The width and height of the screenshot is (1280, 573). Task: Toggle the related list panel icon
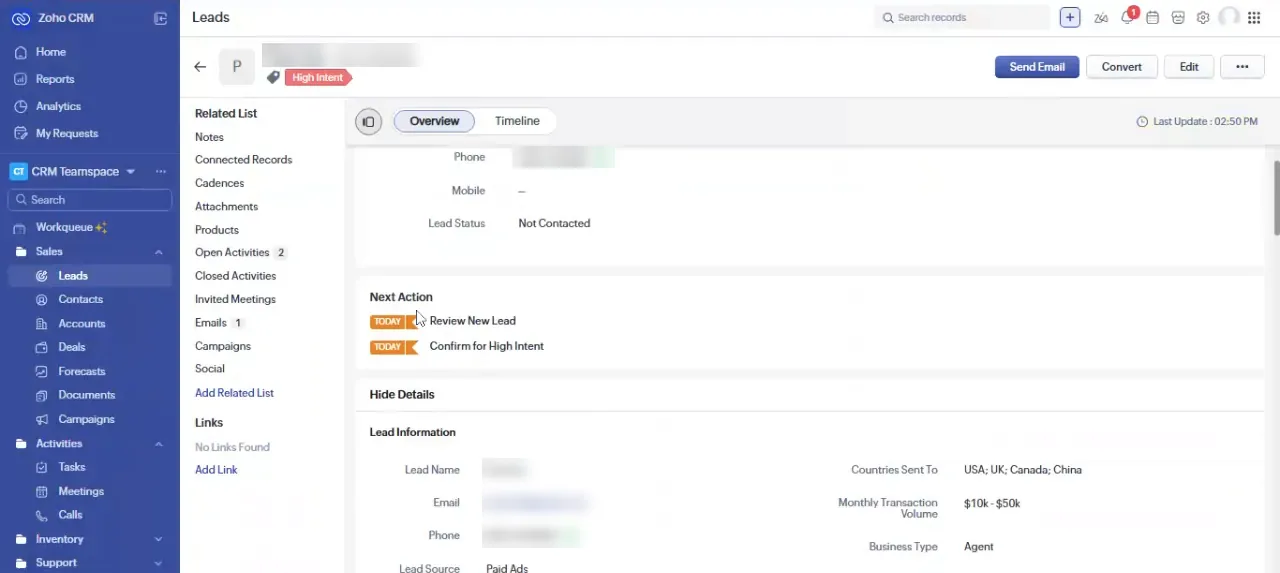click(x=368, y=122)
